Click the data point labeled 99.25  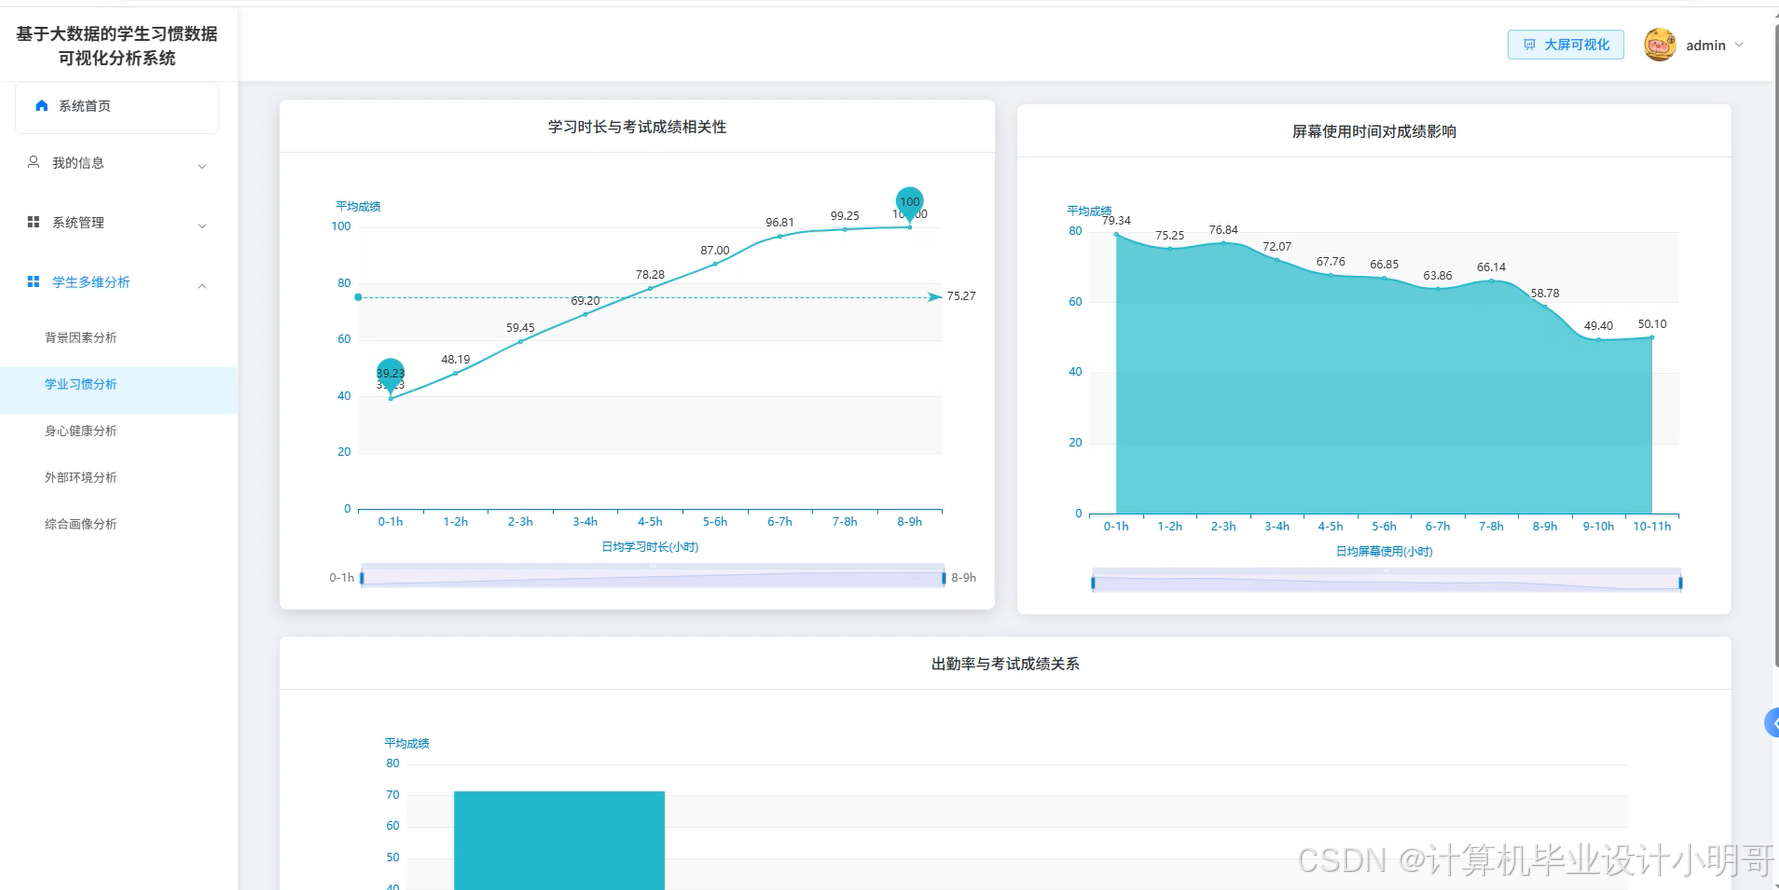845,229
